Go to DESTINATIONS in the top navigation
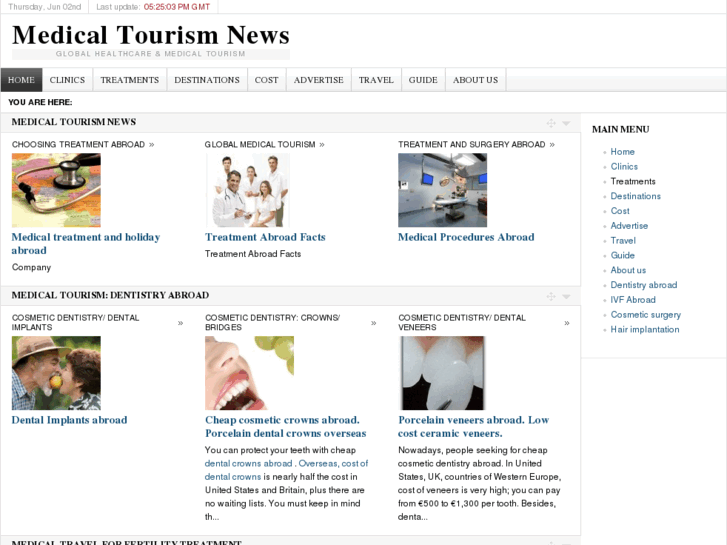This screenshot has height=545, width=727. [207, 80]
